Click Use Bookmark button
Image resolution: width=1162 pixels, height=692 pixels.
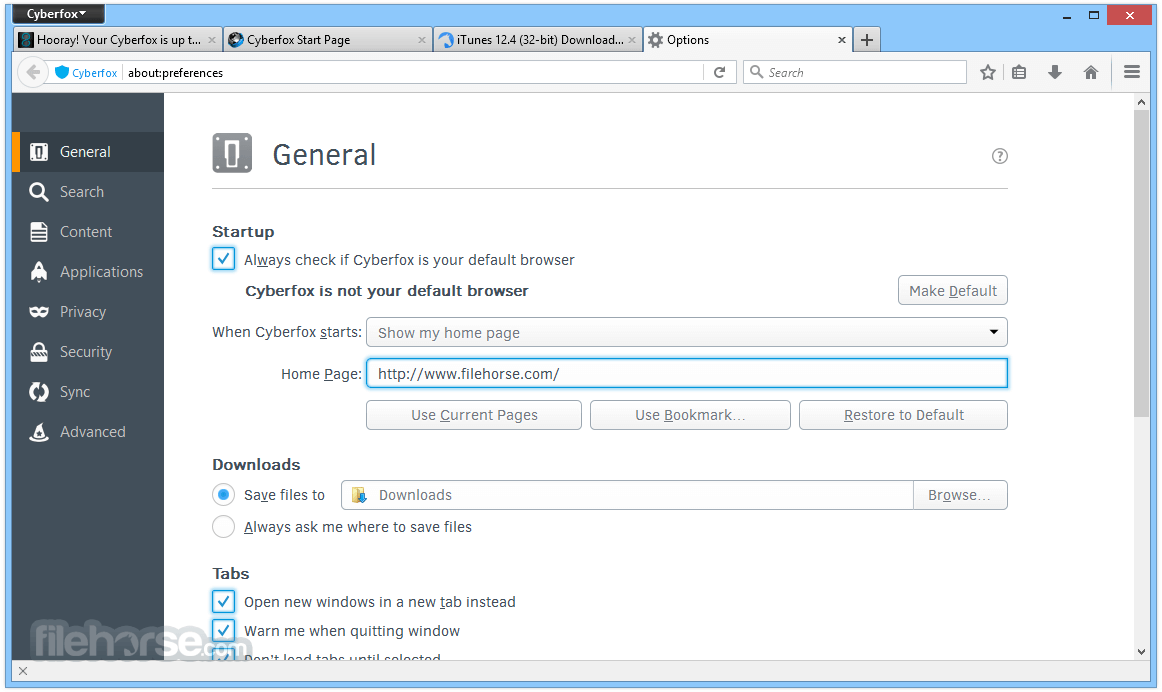690,415
